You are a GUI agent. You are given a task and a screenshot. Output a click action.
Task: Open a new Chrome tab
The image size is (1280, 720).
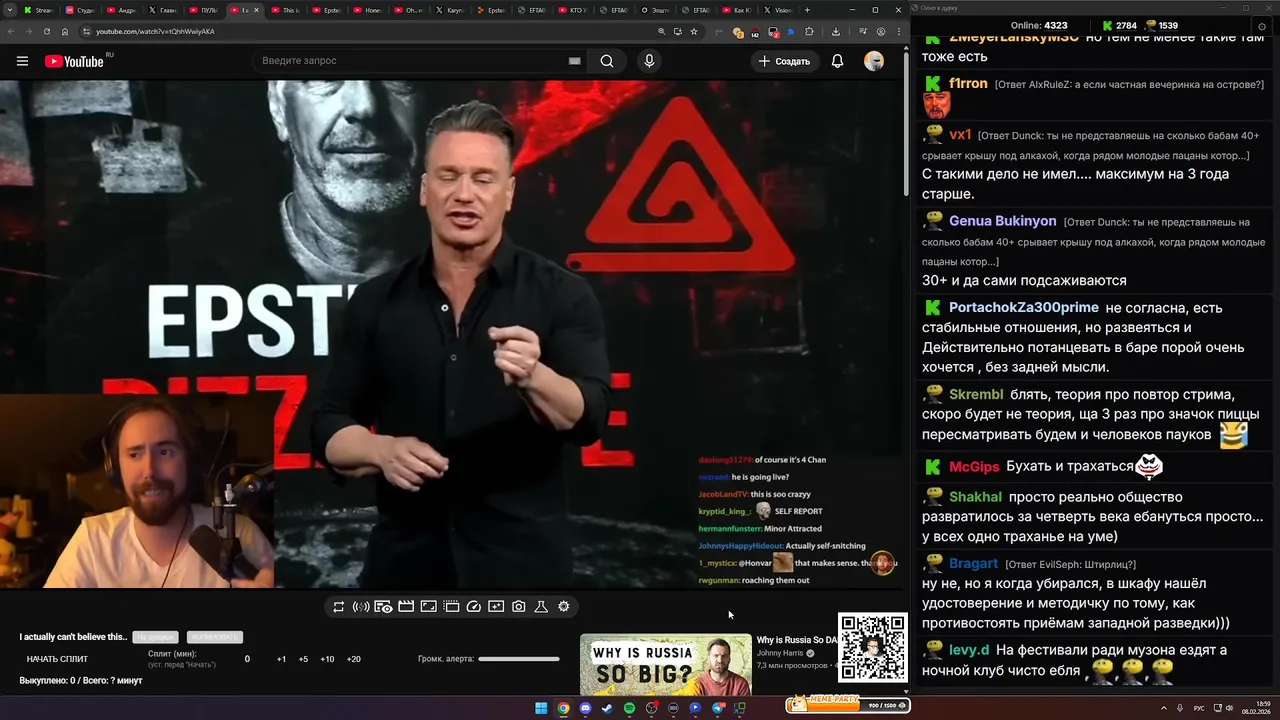[807, 10]
